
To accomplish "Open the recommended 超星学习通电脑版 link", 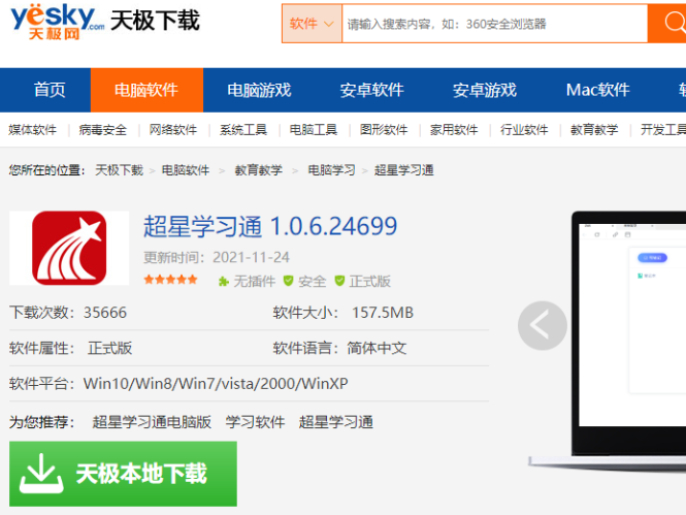I will point(152,422).
